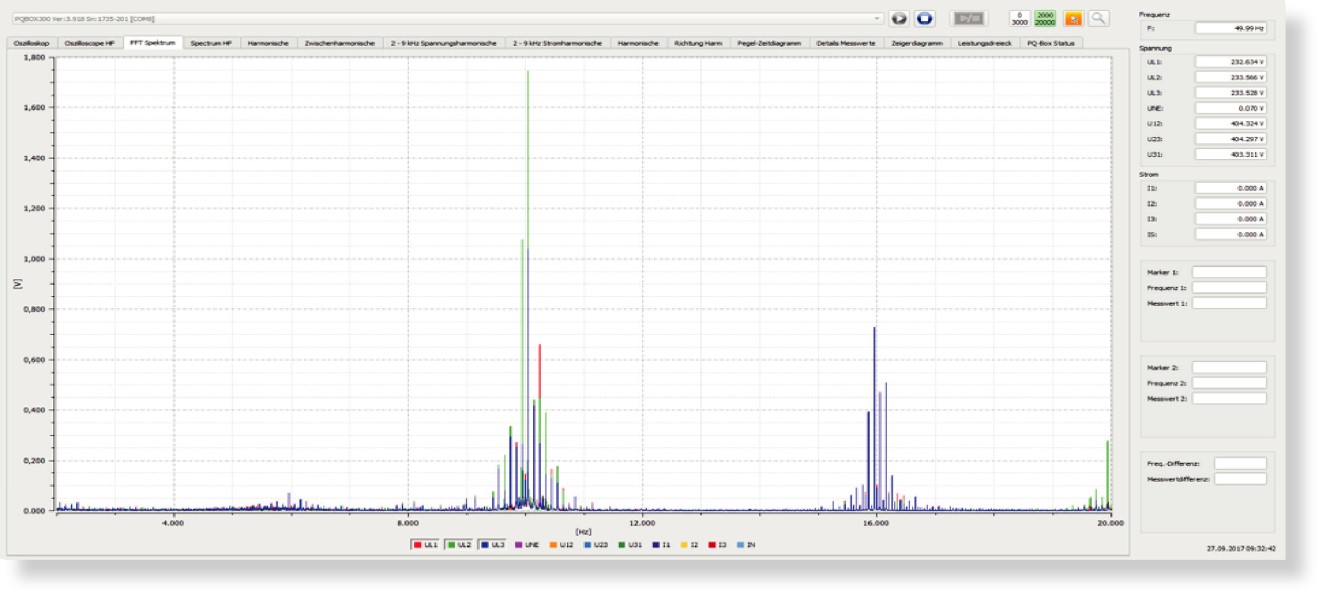Open the Spectrum HF tab
Viewport: 1318px width, 592px height.
(211, 43)
